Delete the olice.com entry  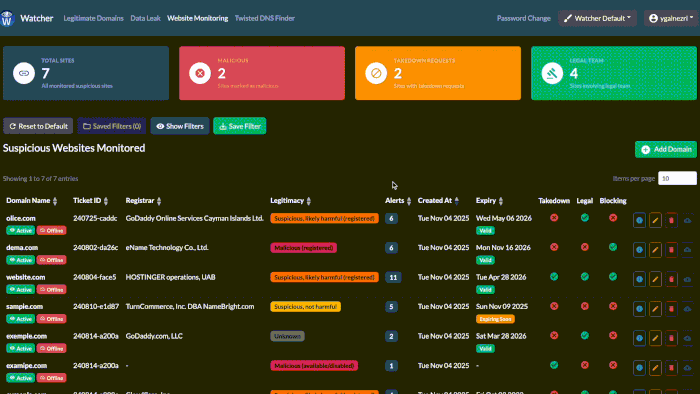point(671,220)
